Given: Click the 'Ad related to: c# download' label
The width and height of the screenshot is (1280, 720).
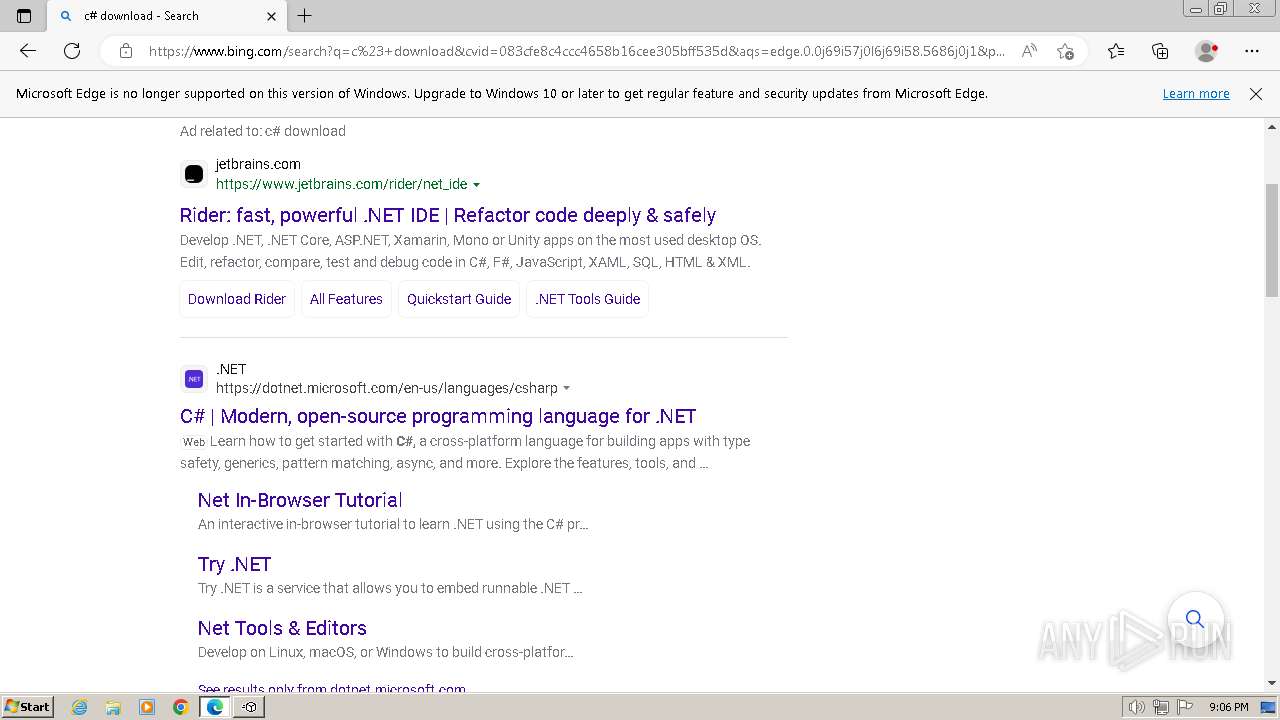Looking at the screenshot, I should pos(263,131).
